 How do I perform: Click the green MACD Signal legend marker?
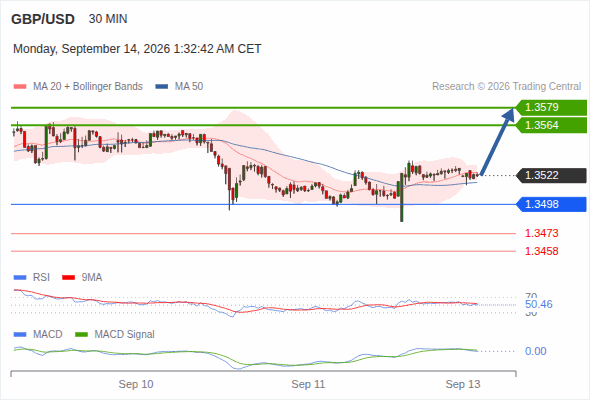pyautogui.click(x=81, y=334)
